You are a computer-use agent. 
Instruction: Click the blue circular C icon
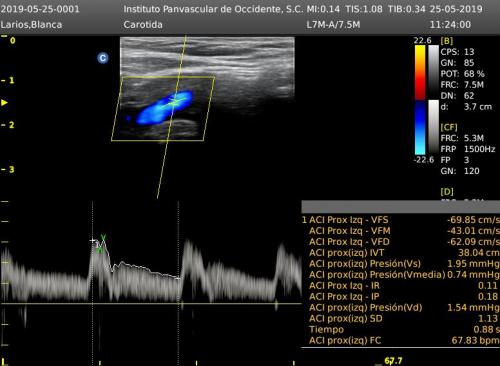[x=103, y=58]
